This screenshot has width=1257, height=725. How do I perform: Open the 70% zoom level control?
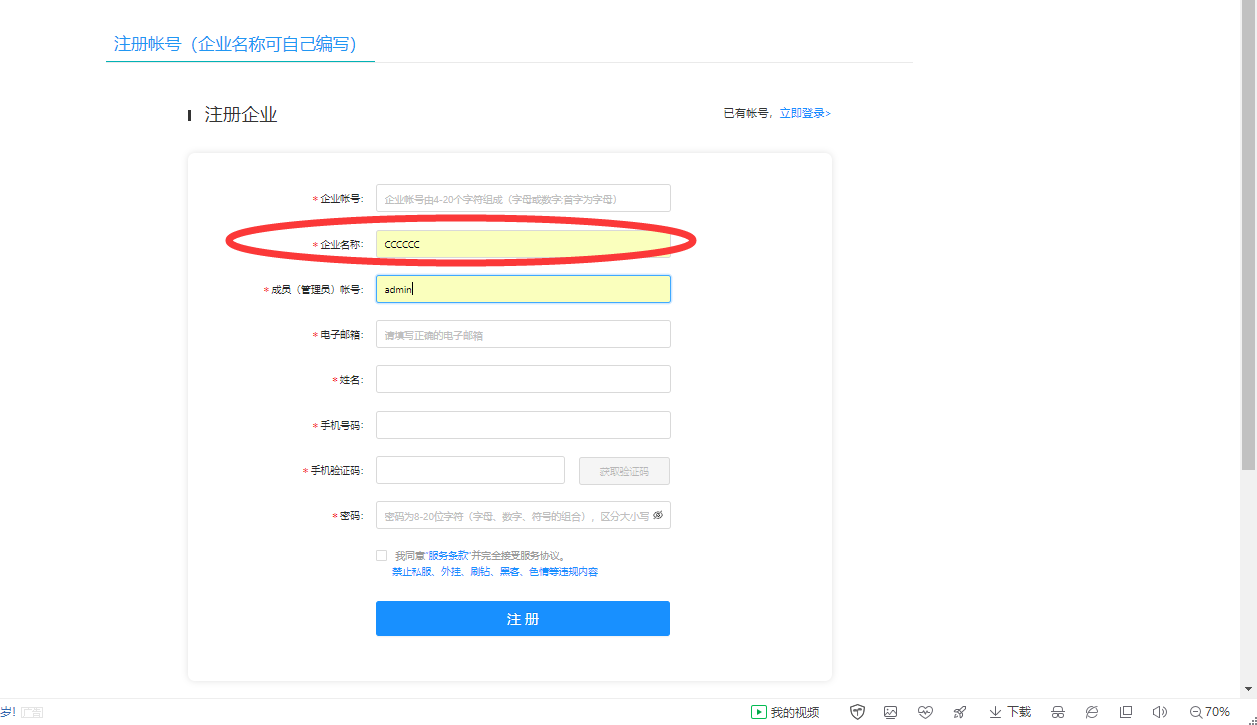coord(1210,712)
